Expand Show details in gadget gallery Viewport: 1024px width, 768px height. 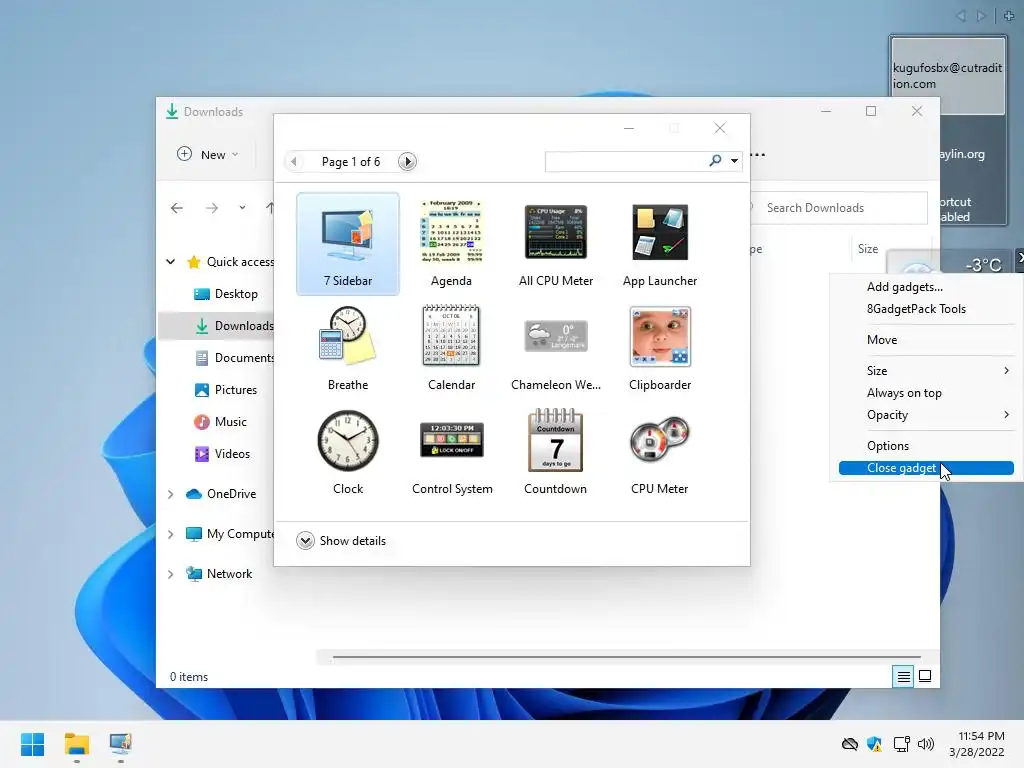341,541
